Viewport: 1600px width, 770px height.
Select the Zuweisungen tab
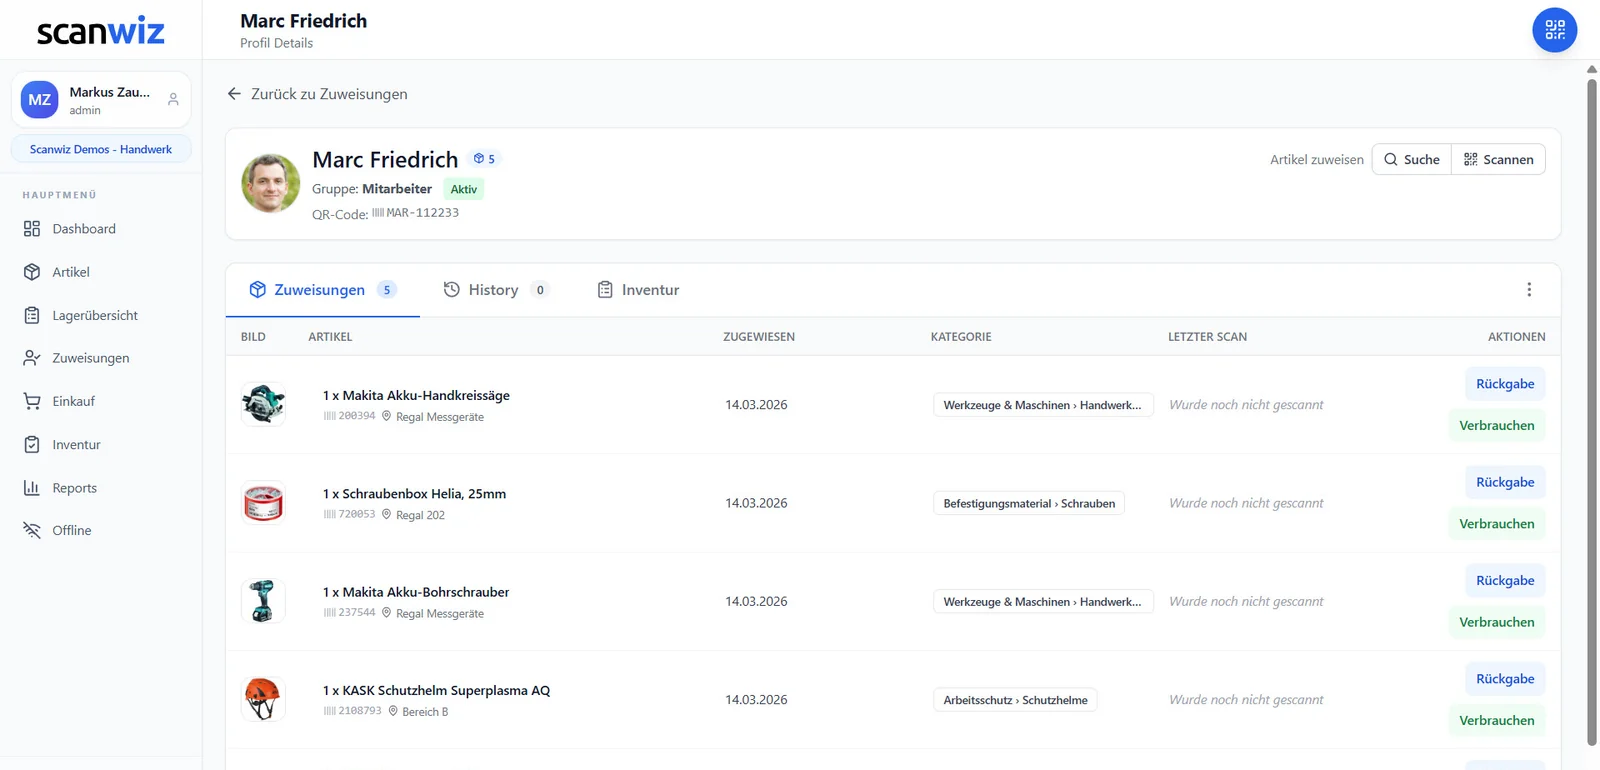pyautogui.click(x=323, y=290)
